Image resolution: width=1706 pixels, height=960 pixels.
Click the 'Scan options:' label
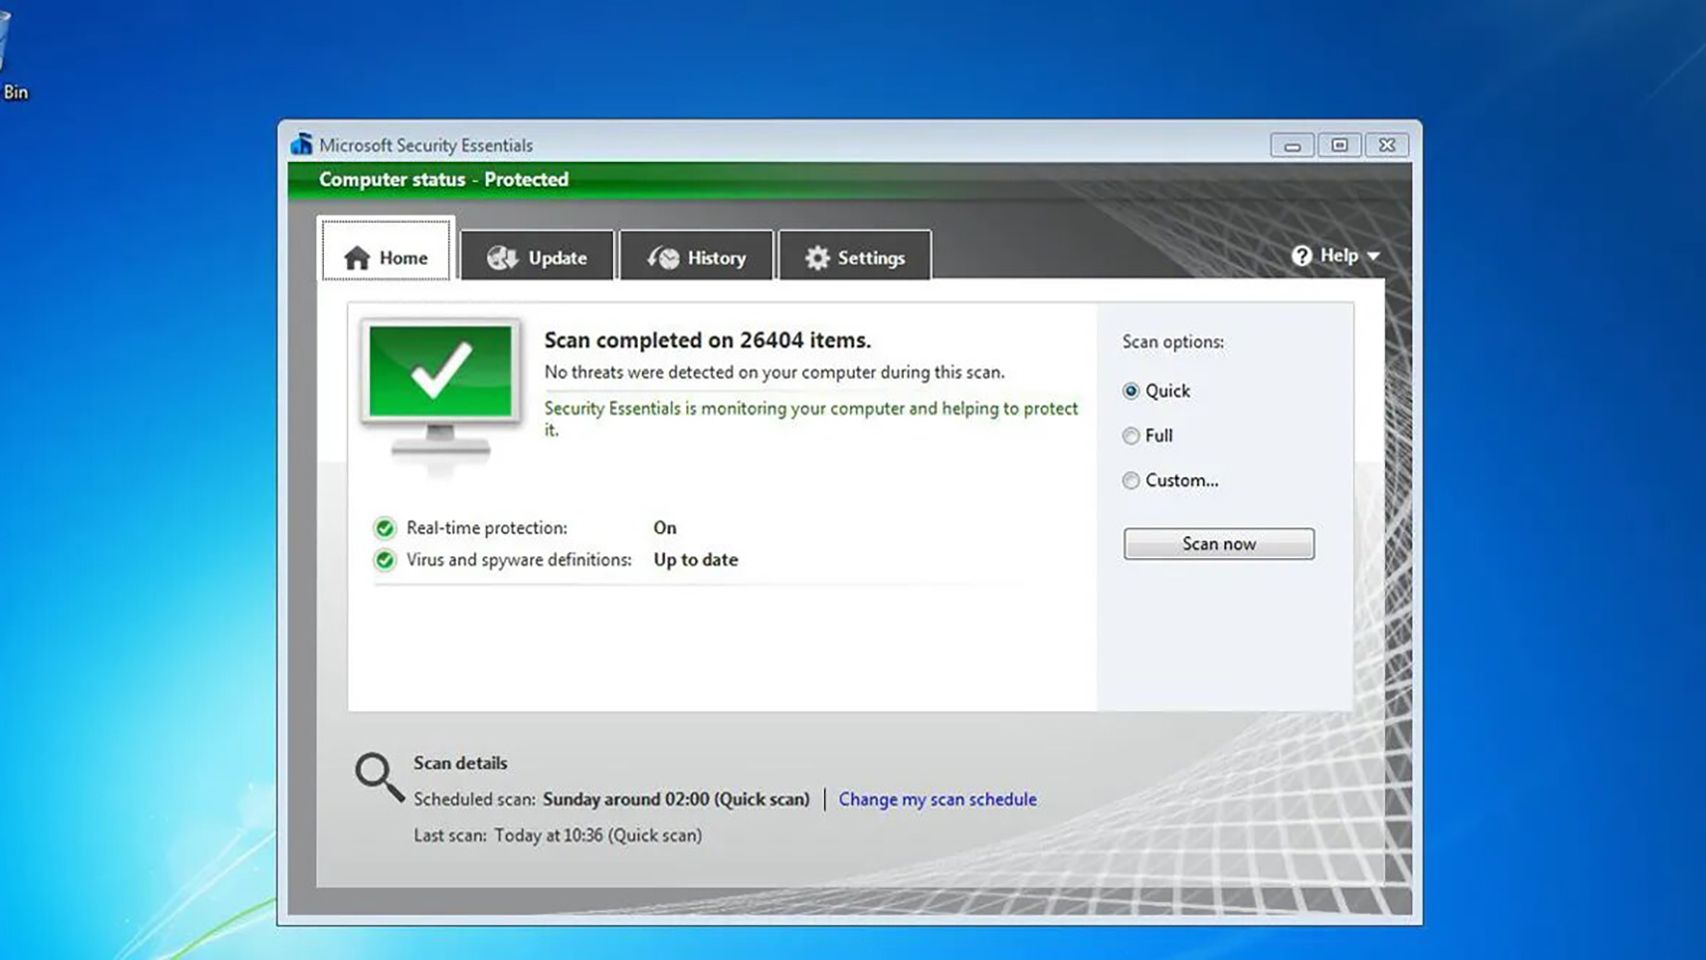tap(1173, 342)
